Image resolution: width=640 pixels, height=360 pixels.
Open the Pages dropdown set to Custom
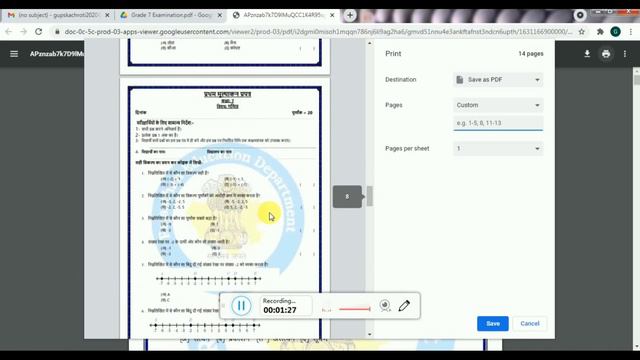tap(498, 105)
